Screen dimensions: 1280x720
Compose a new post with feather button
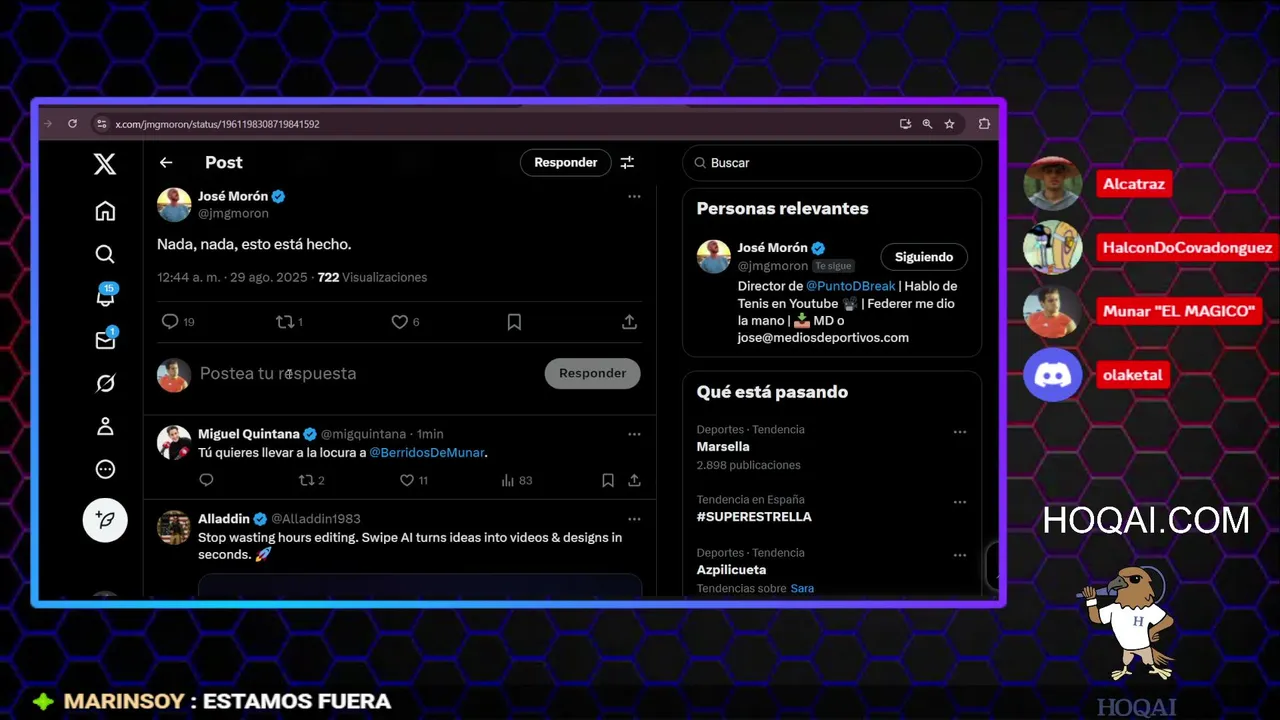[105, 520]
